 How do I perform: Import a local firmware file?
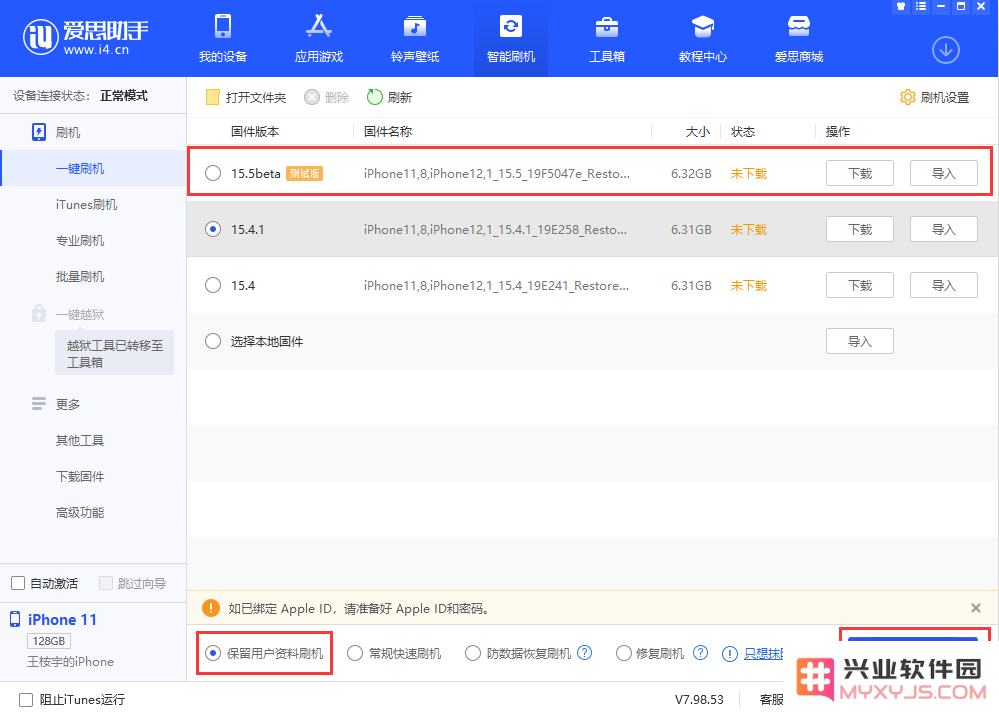[859, 341]
